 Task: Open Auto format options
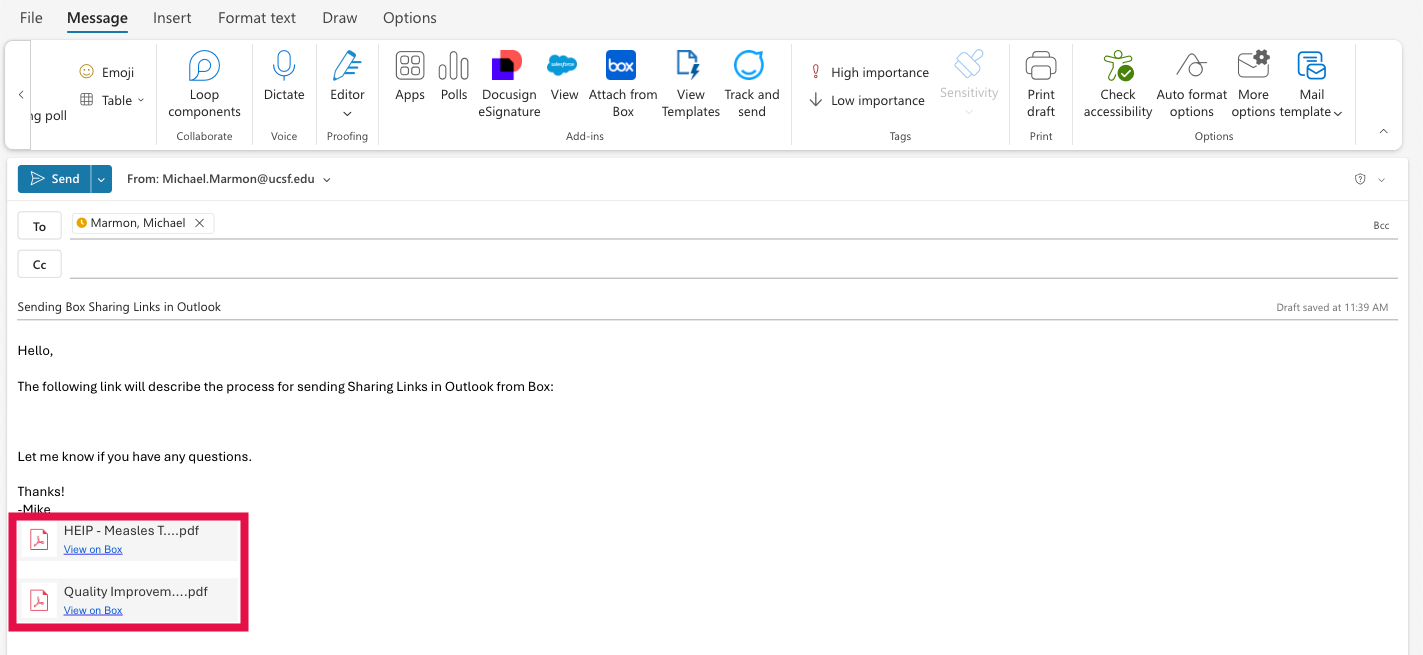tap(1191, 85)
